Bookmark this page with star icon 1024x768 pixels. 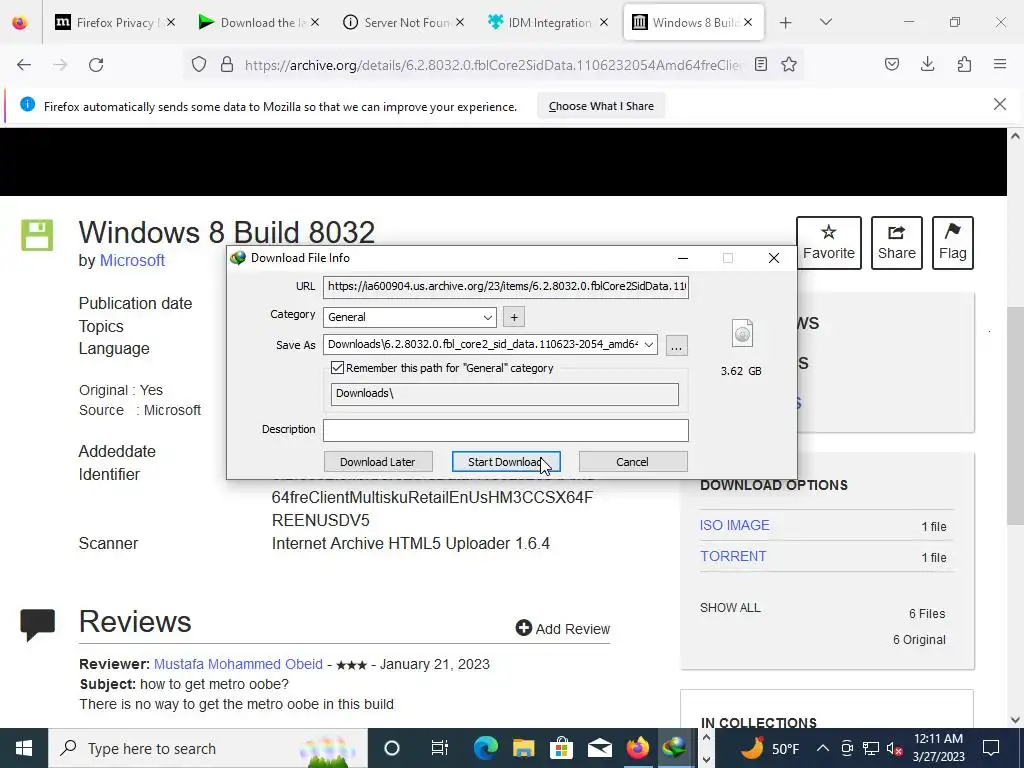789,65
